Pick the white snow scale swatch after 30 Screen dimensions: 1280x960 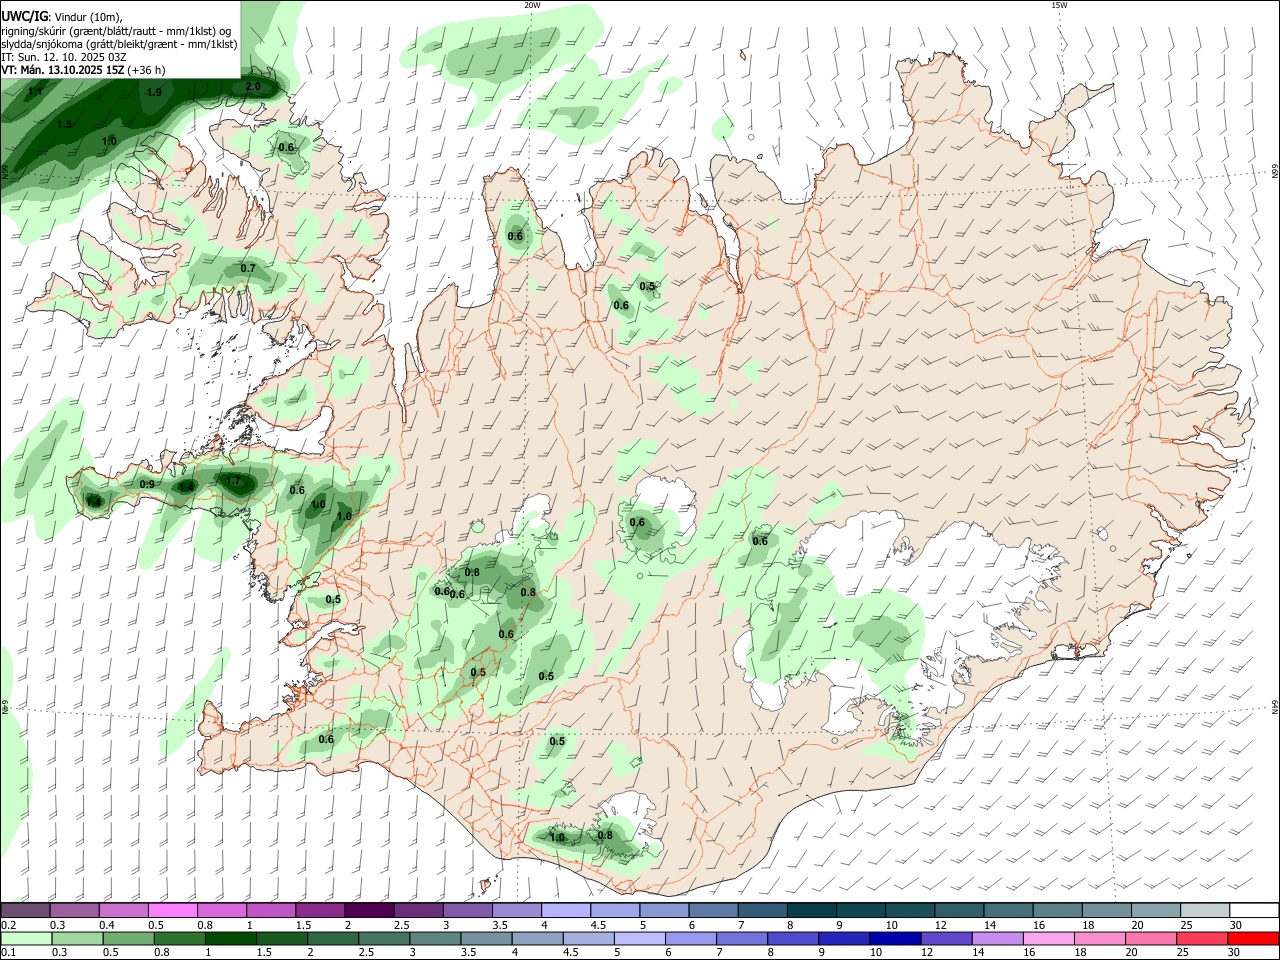[x=1255, y=911]
